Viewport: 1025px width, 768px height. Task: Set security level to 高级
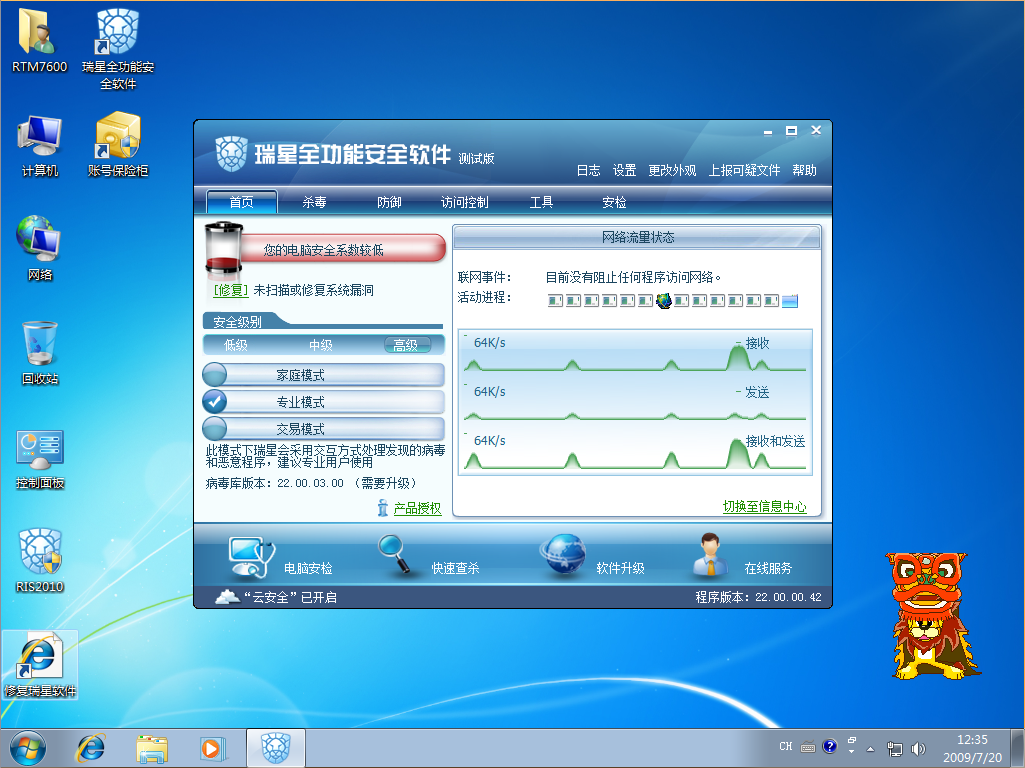406,345
